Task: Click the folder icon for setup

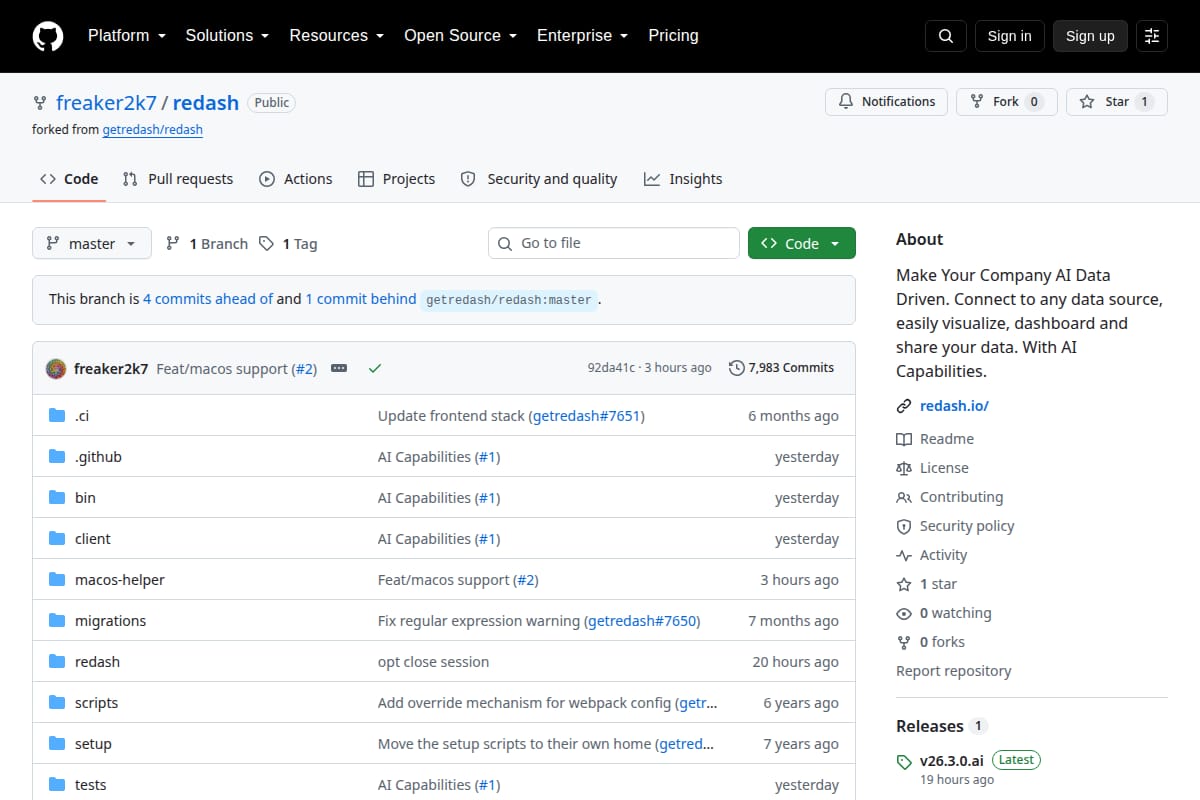Action: coord(57,744)
